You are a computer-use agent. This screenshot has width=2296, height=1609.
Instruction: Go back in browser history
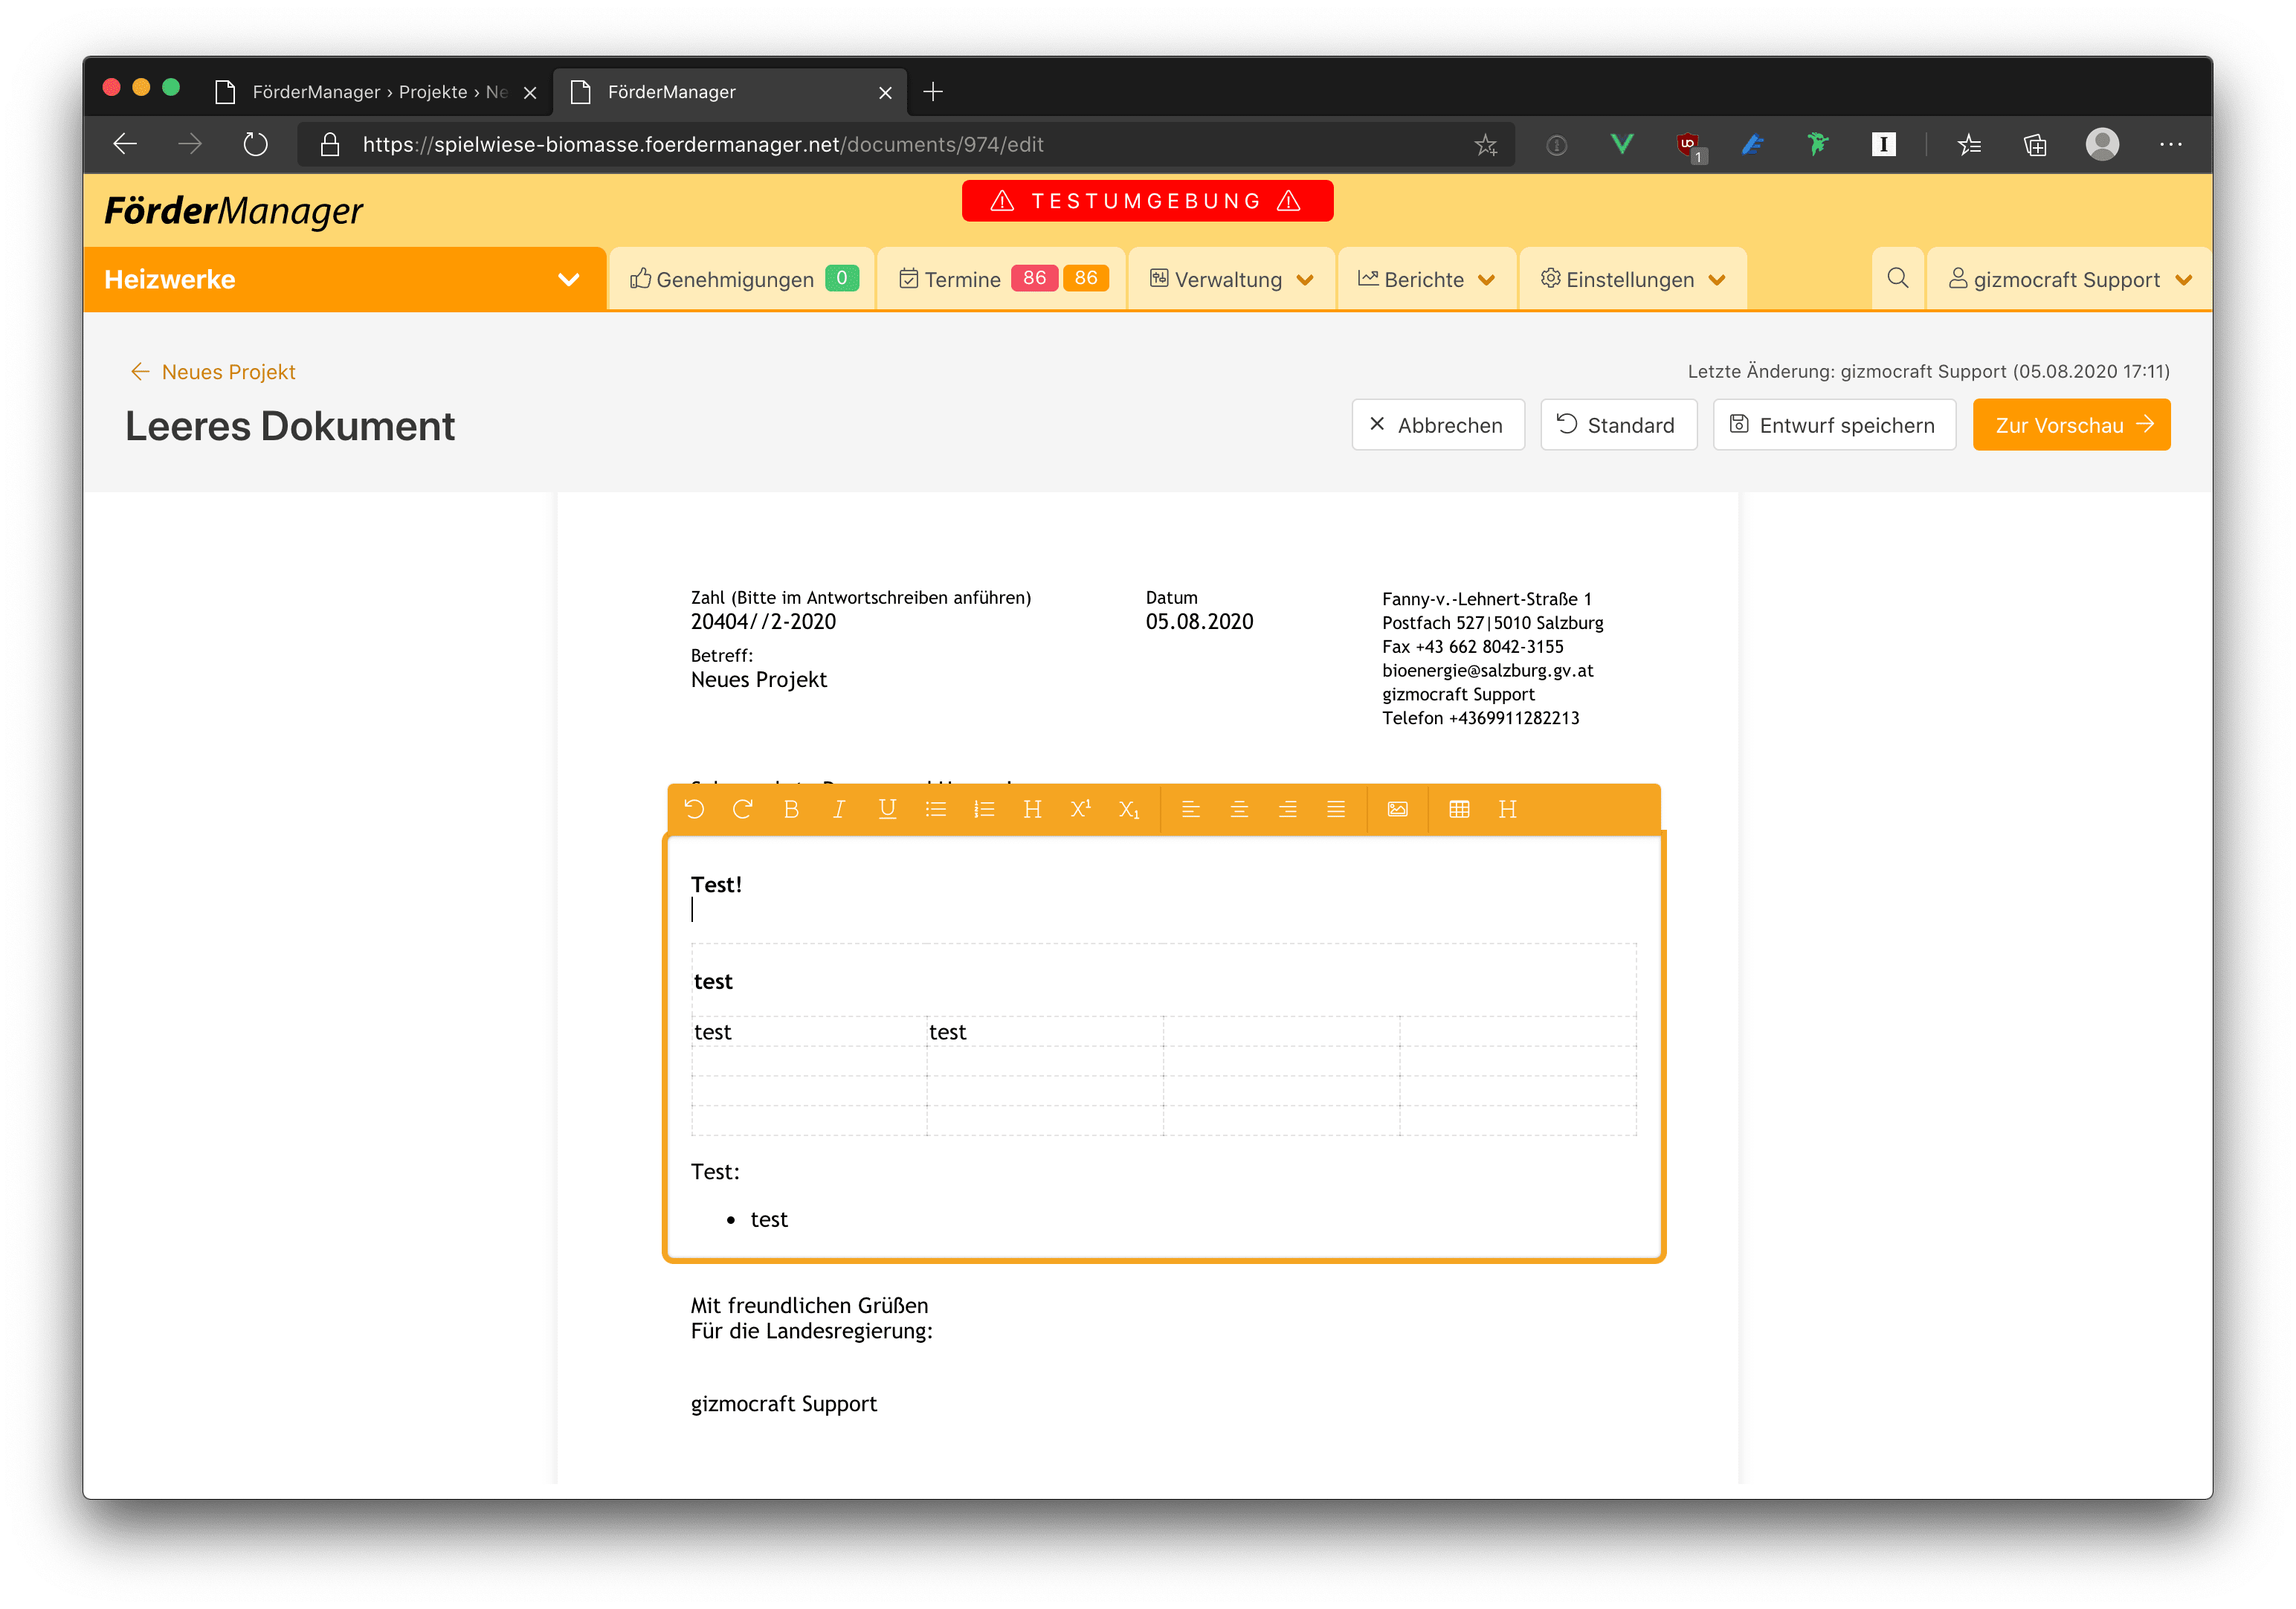click(x=125, y=145)
